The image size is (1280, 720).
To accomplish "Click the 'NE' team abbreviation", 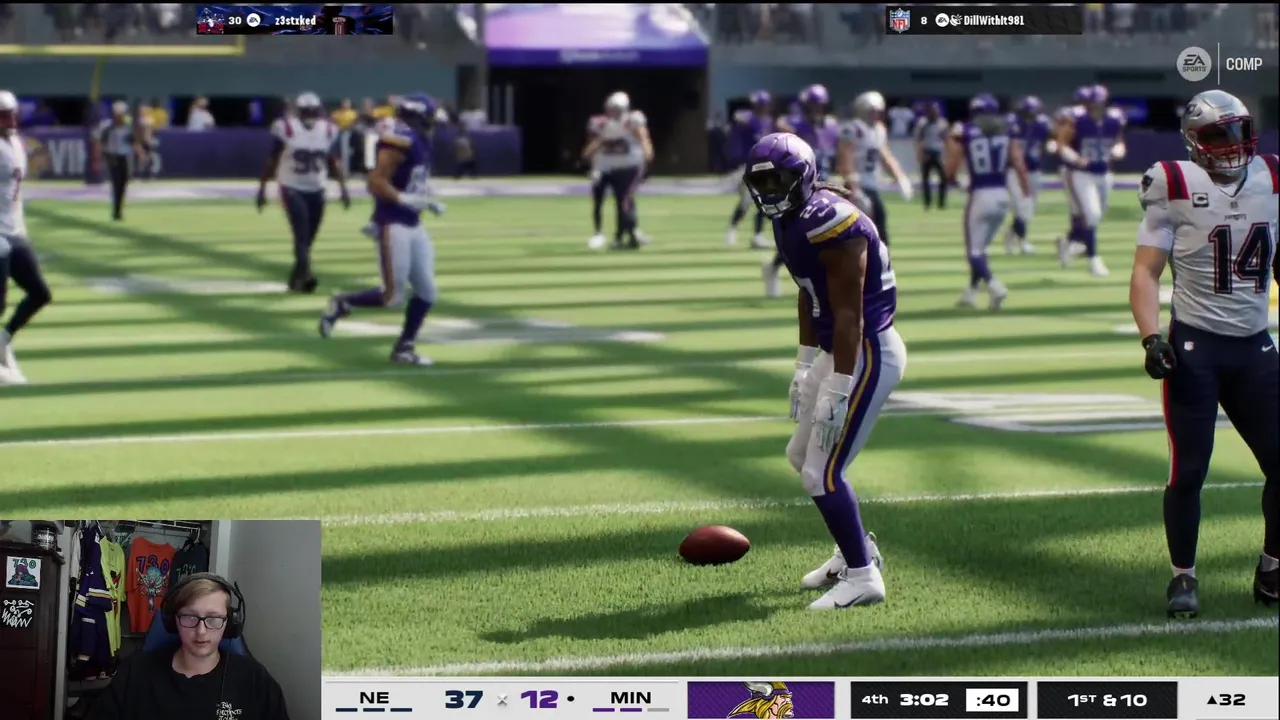I will 374,698.
